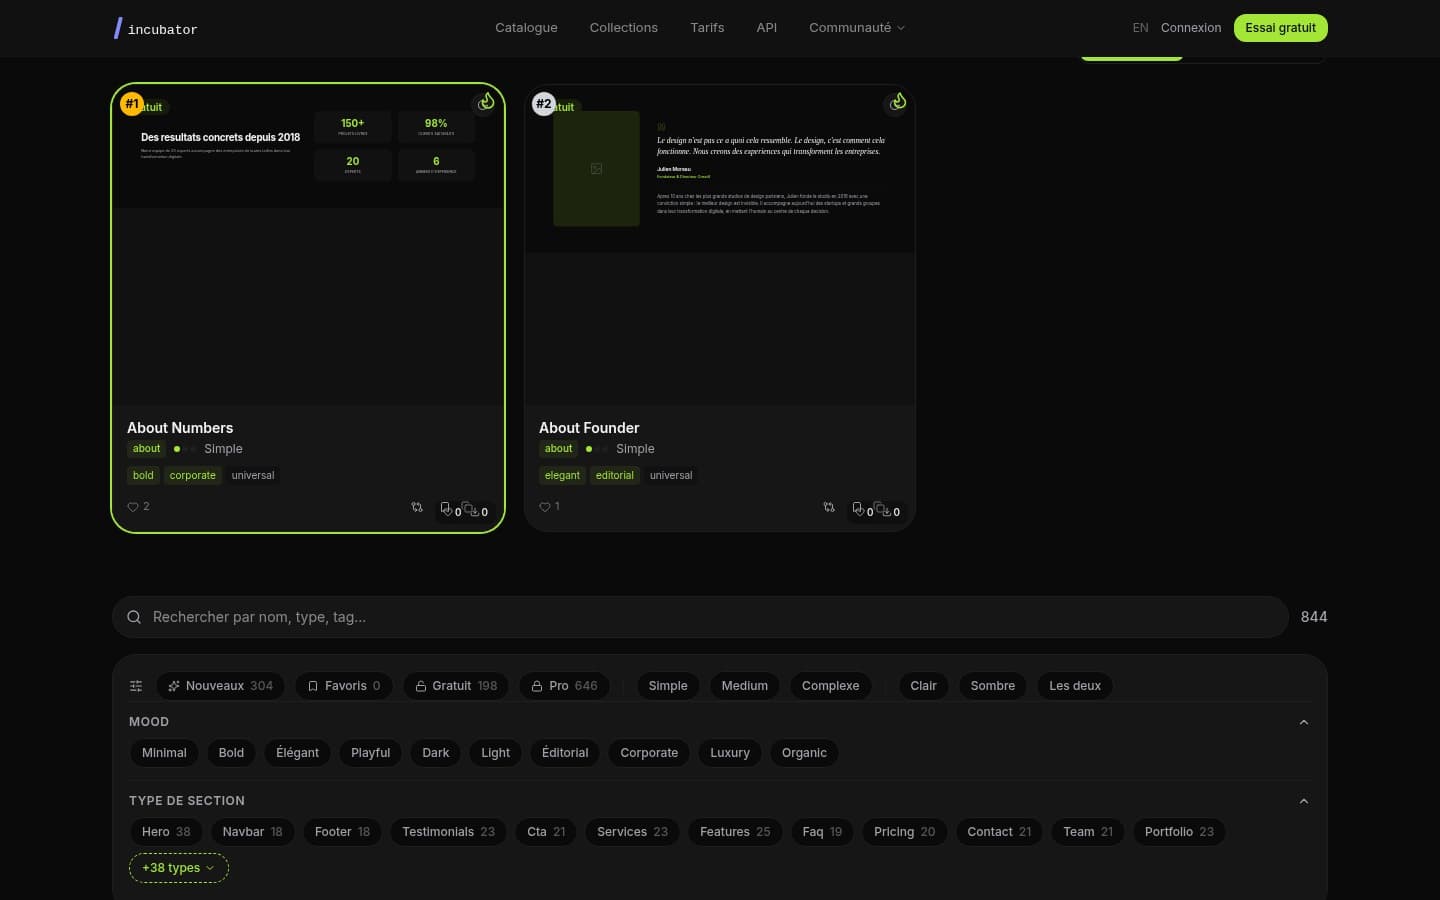Enable the Favoris filter
The width and height of the screenshot is (1440, 900).
344,686
